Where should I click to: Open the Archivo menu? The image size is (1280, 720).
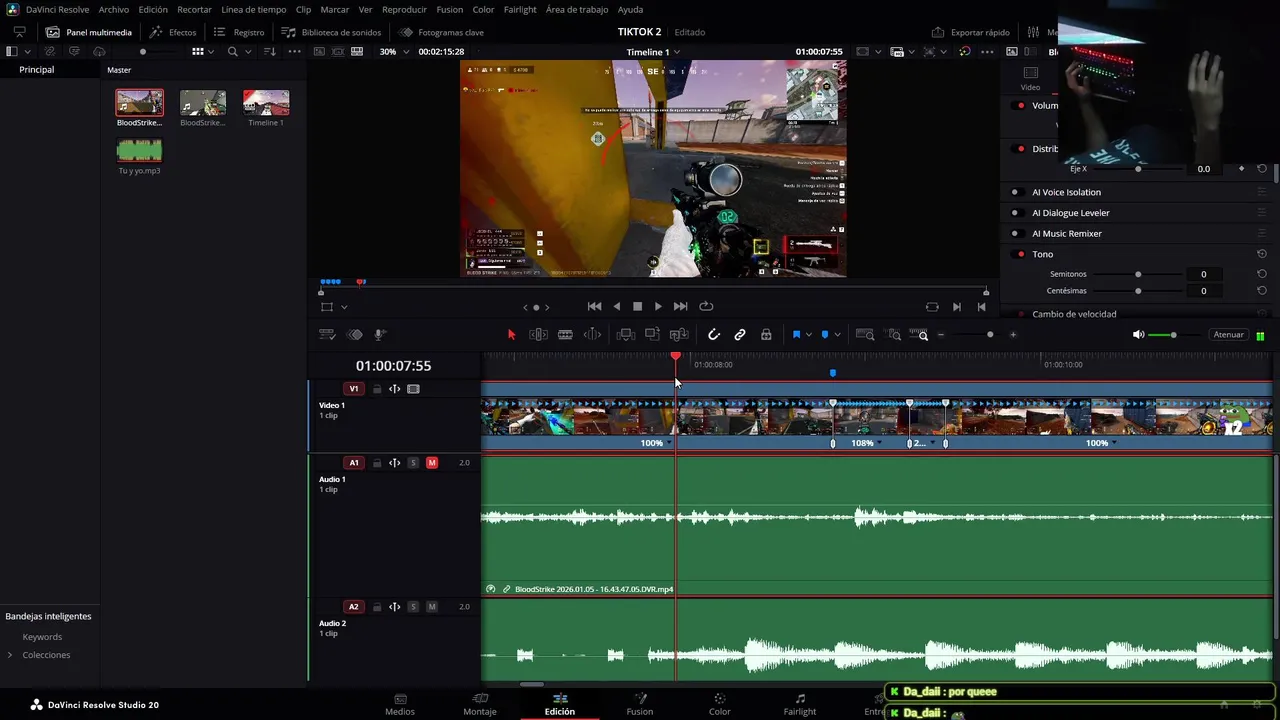tap(113, 9)
